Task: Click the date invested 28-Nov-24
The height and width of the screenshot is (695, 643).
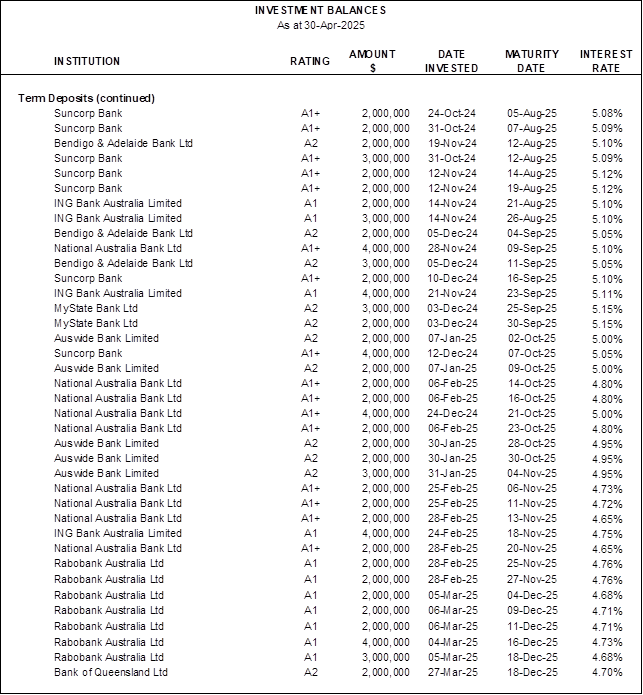Action: point(452,248)
